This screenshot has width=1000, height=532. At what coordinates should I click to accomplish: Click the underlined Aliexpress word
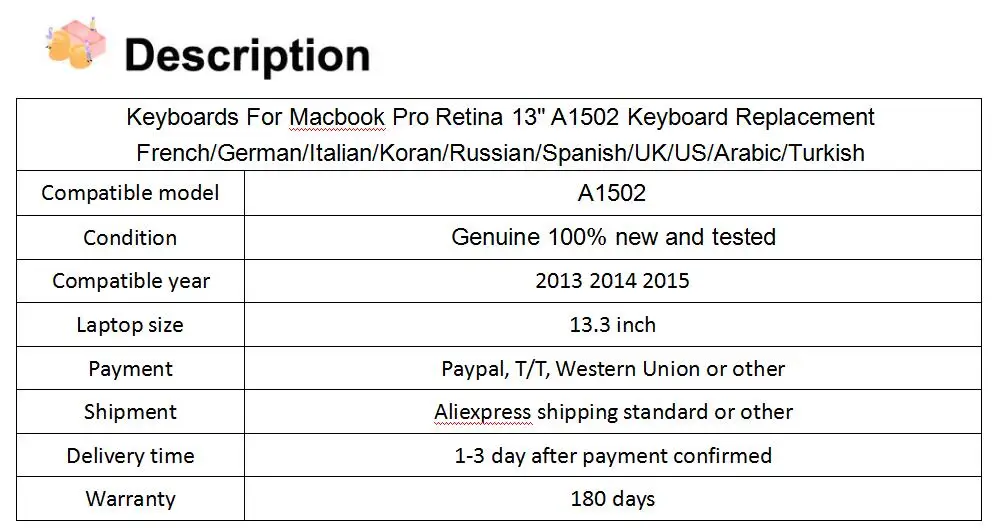point(483,413)
